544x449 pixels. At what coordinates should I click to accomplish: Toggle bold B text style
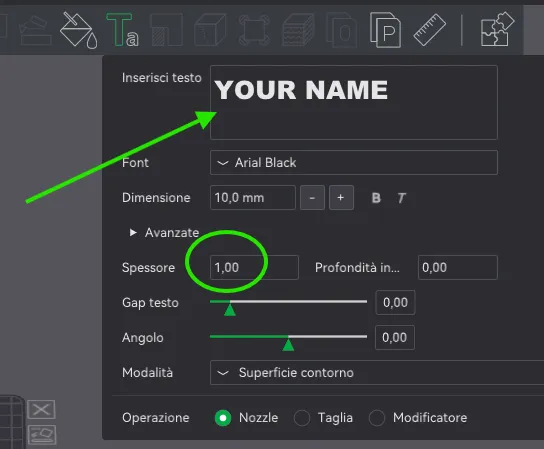pyautogui.click(x=376, y=198)
